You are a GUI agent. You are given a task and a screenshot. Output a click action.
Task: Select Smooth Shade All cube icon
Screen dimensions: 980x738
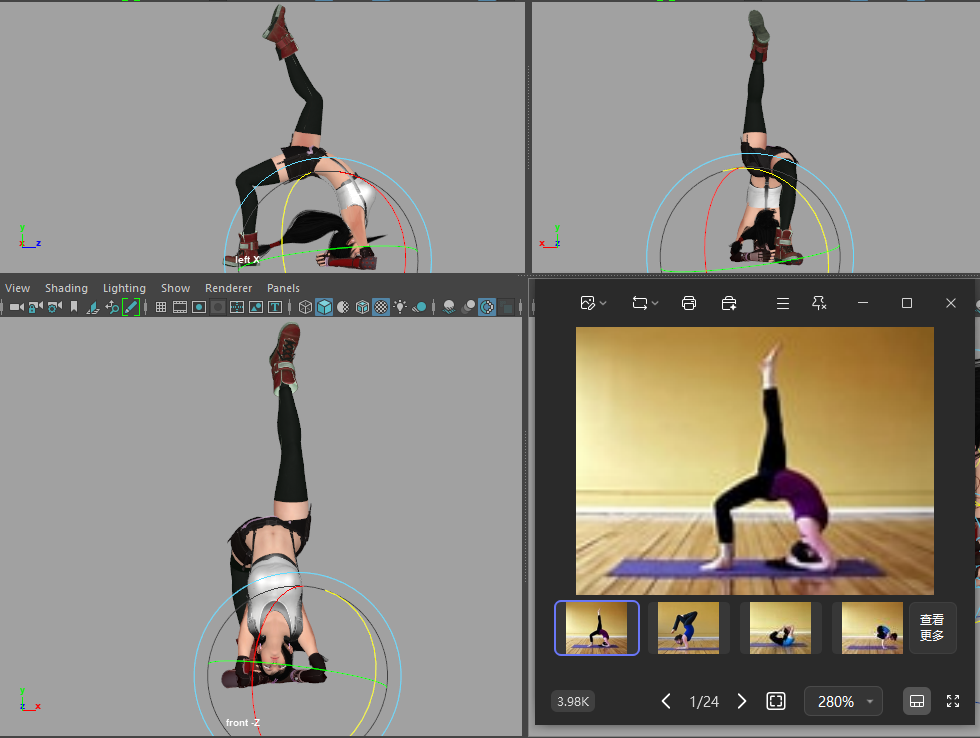pos(324,307)
